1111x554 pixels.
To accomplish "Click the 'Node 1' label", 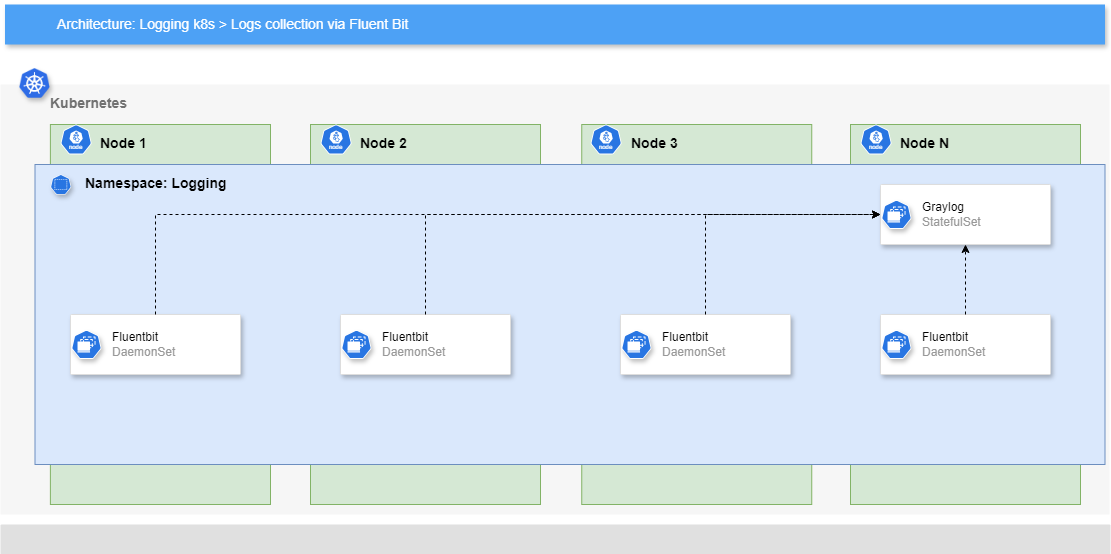I will pyautogui.click(x=123, y=143).
